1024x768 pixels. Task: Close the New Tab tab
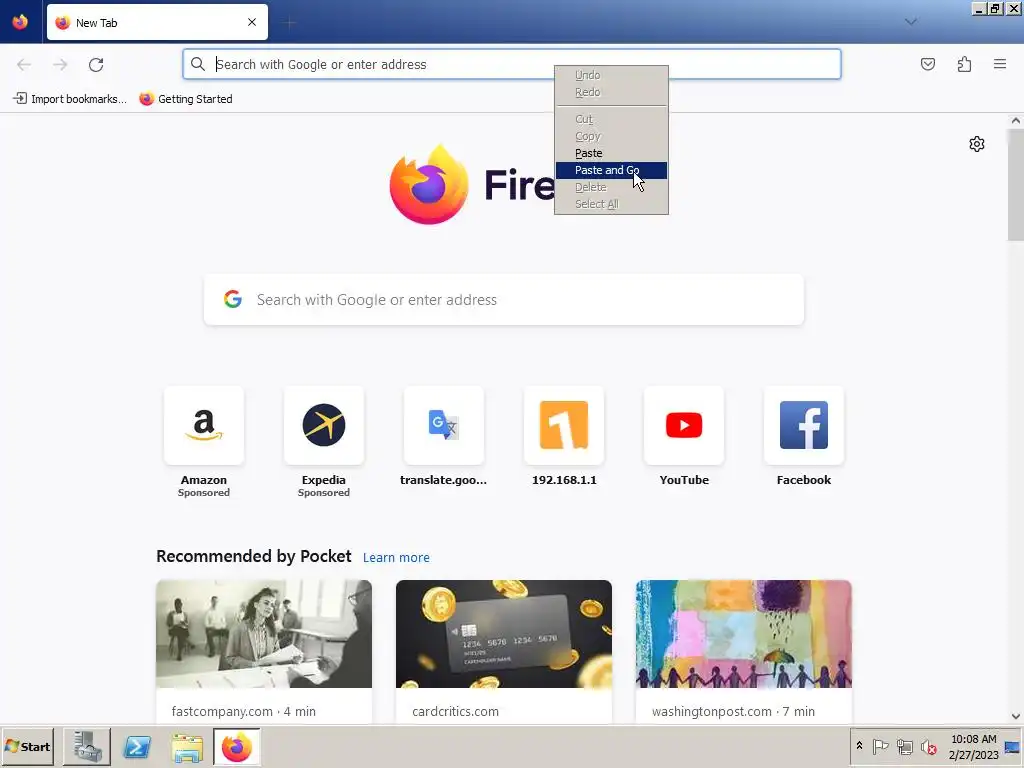(252, 22)
